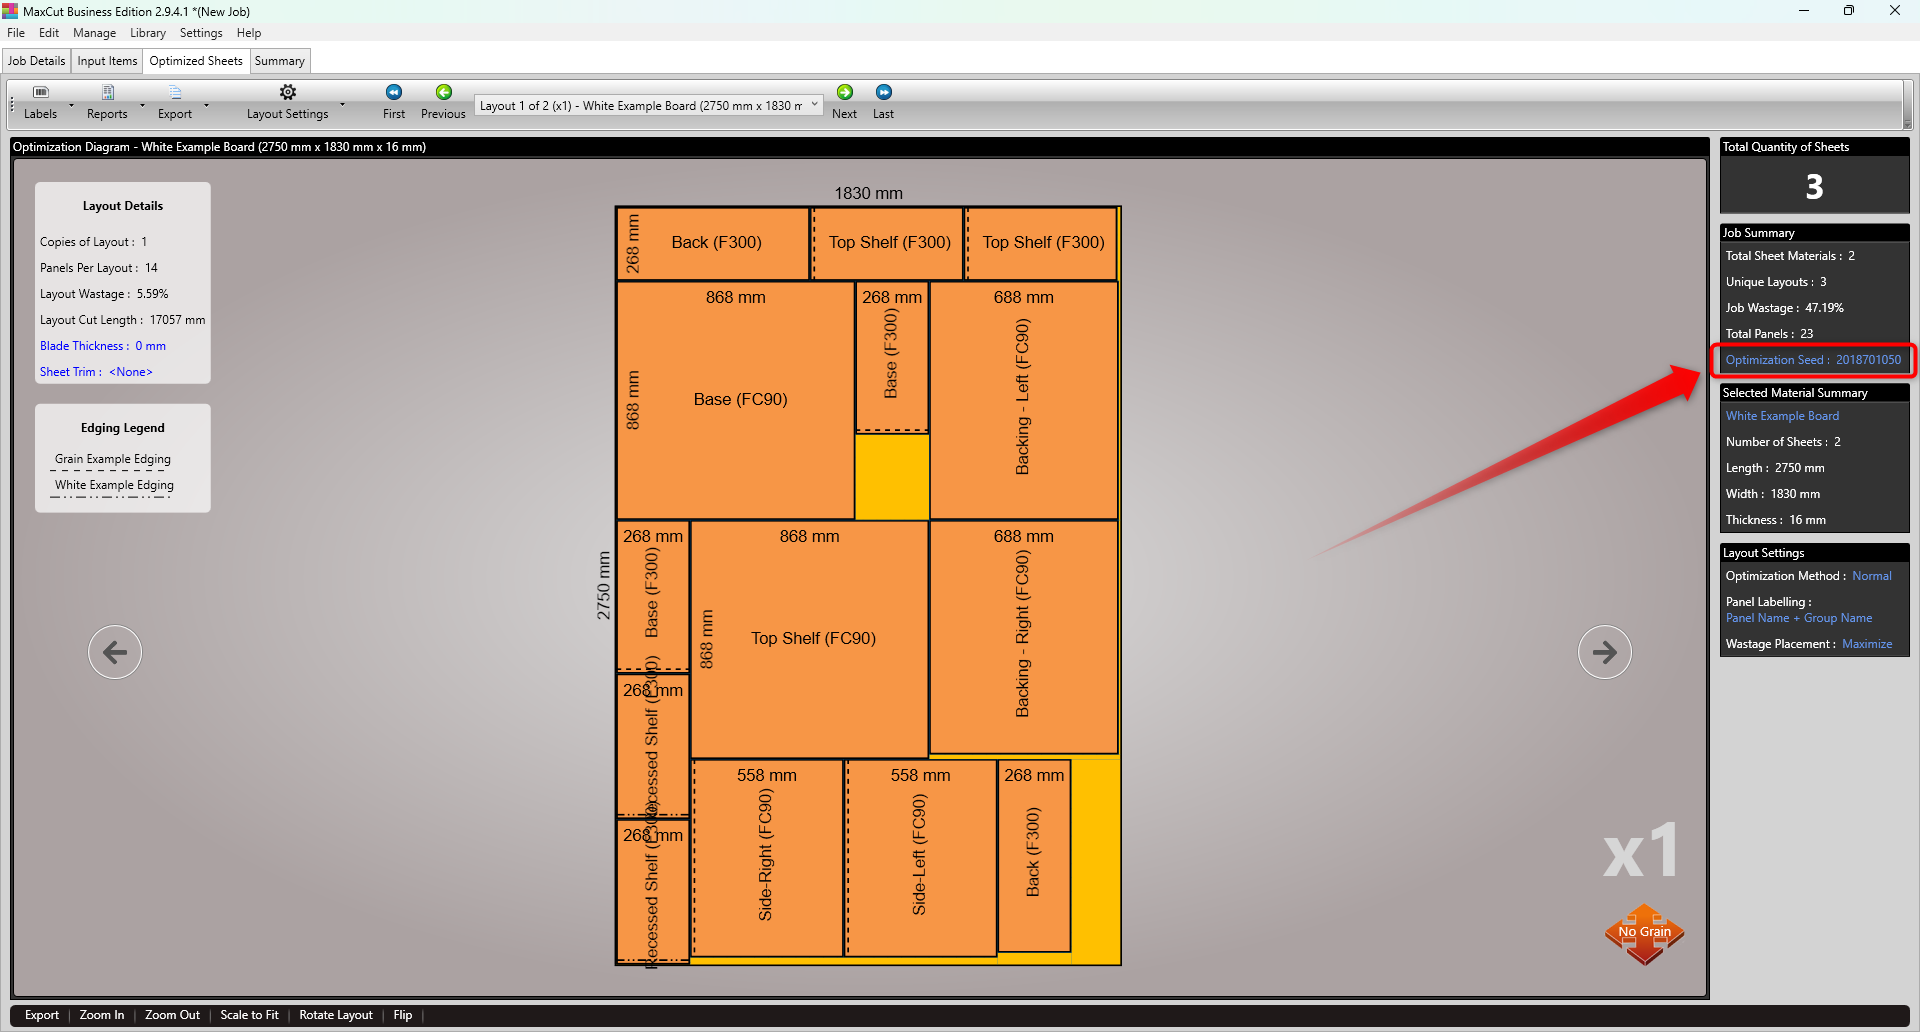This screenshot has height=1032, width=1920.
Task: Jump to the First layout
Action: pos(394,92)
